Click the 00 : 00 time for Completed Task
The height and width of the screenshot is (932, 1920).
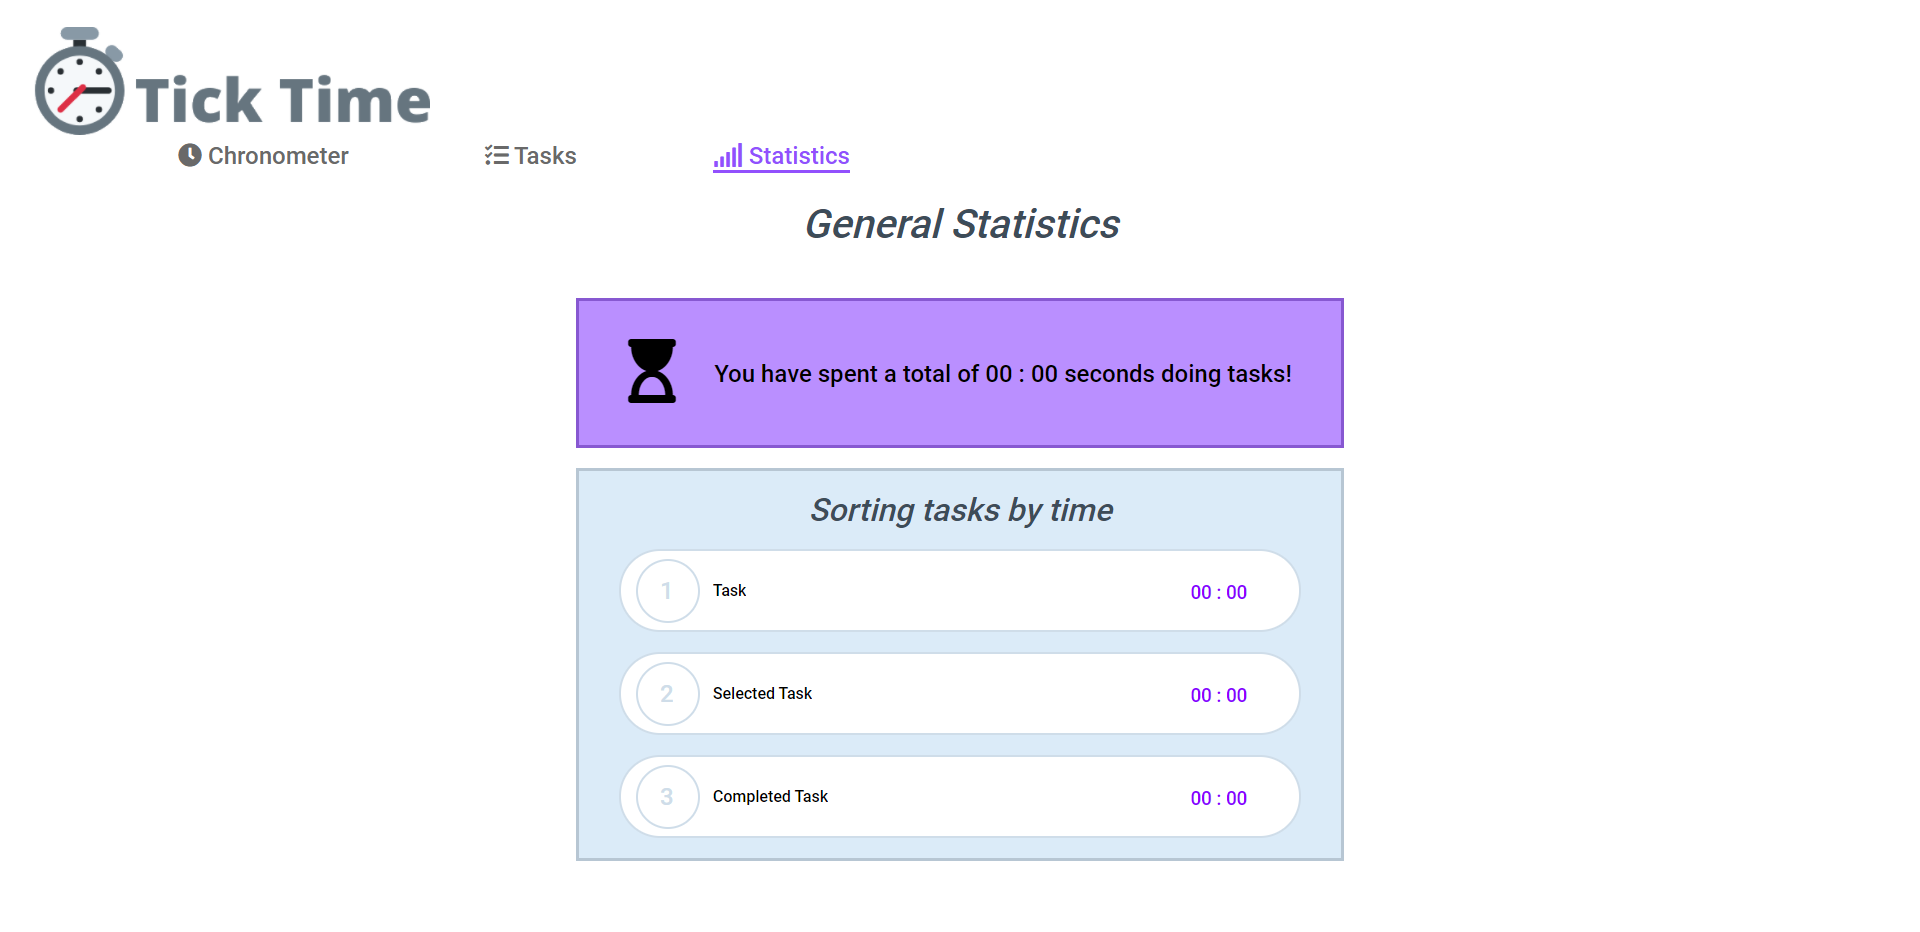coord(1218,797)
